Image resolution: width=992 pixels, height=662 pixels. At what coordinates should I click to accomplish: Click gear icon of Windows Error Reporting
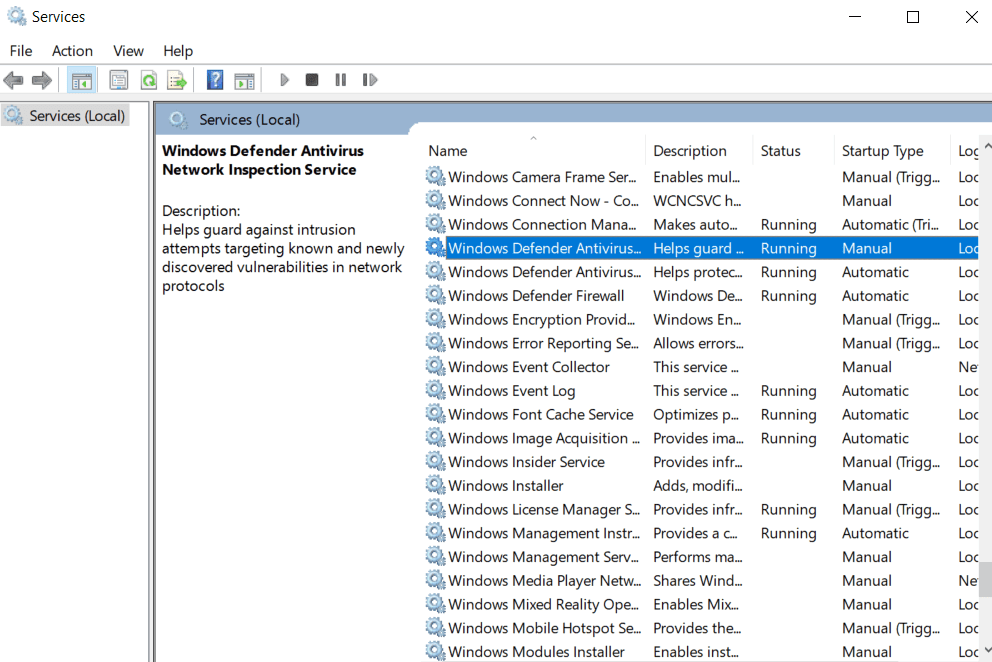(x=435, y=342)
